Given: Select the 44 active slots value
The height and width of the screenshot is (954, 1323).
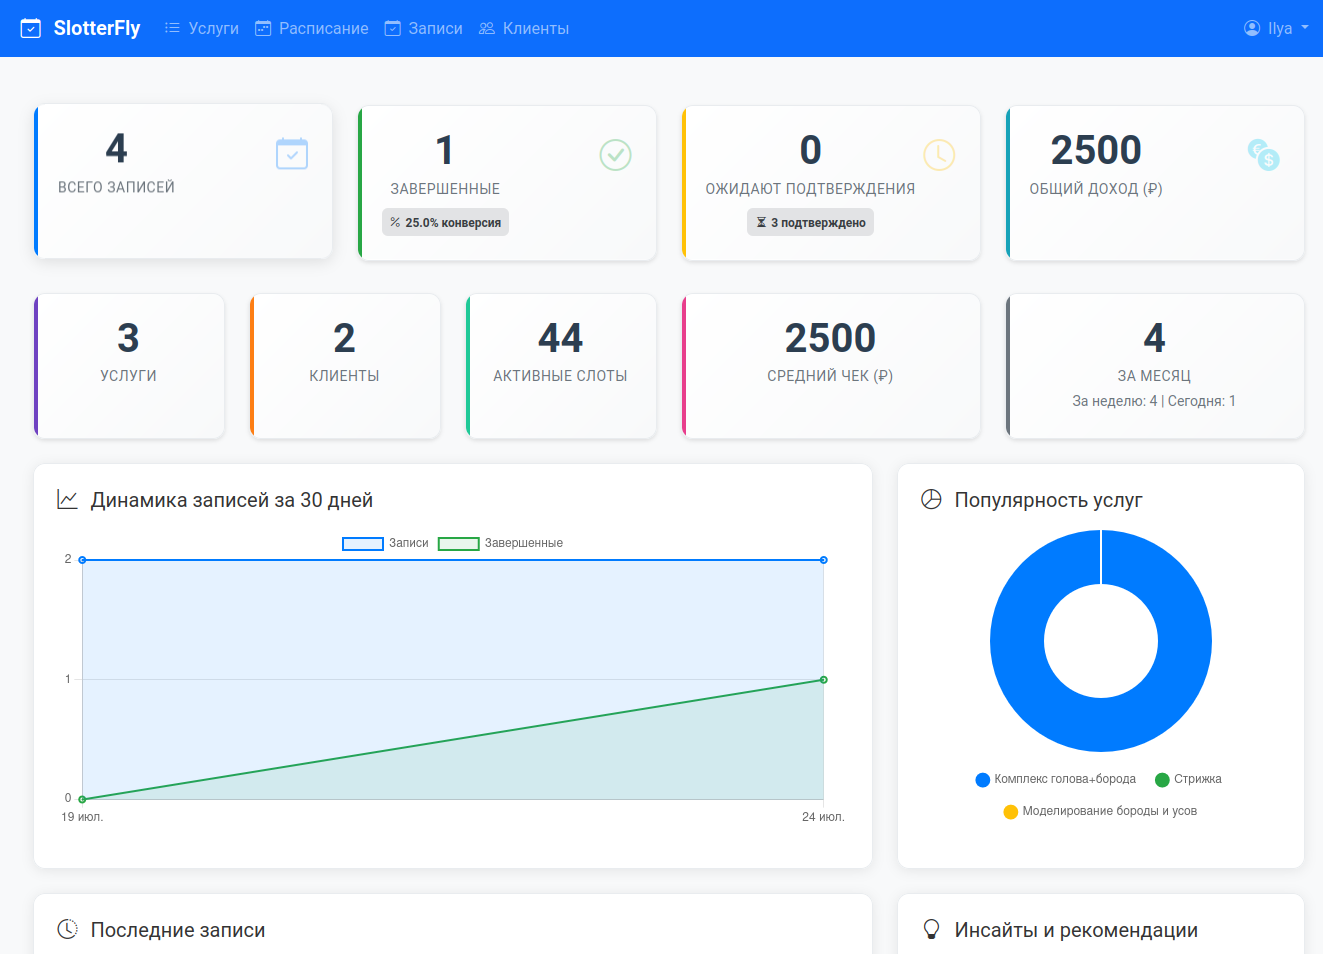Looking at the screenshot, I should pos(560,338).
